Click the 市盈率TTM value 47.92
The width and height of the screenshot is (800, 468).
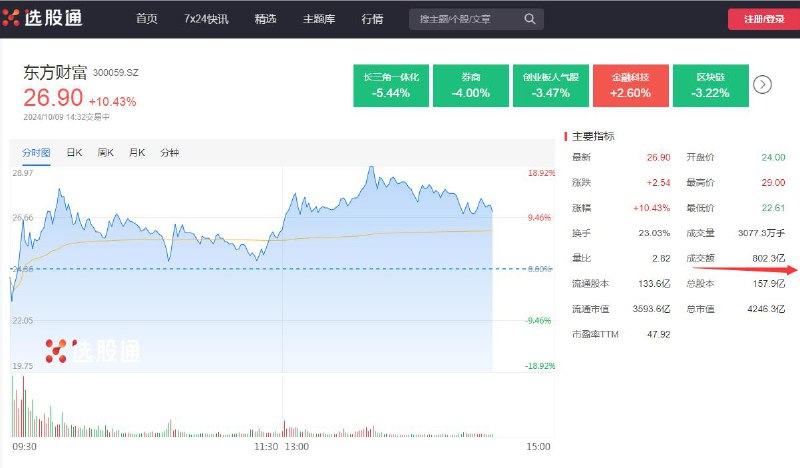point(658,334)
